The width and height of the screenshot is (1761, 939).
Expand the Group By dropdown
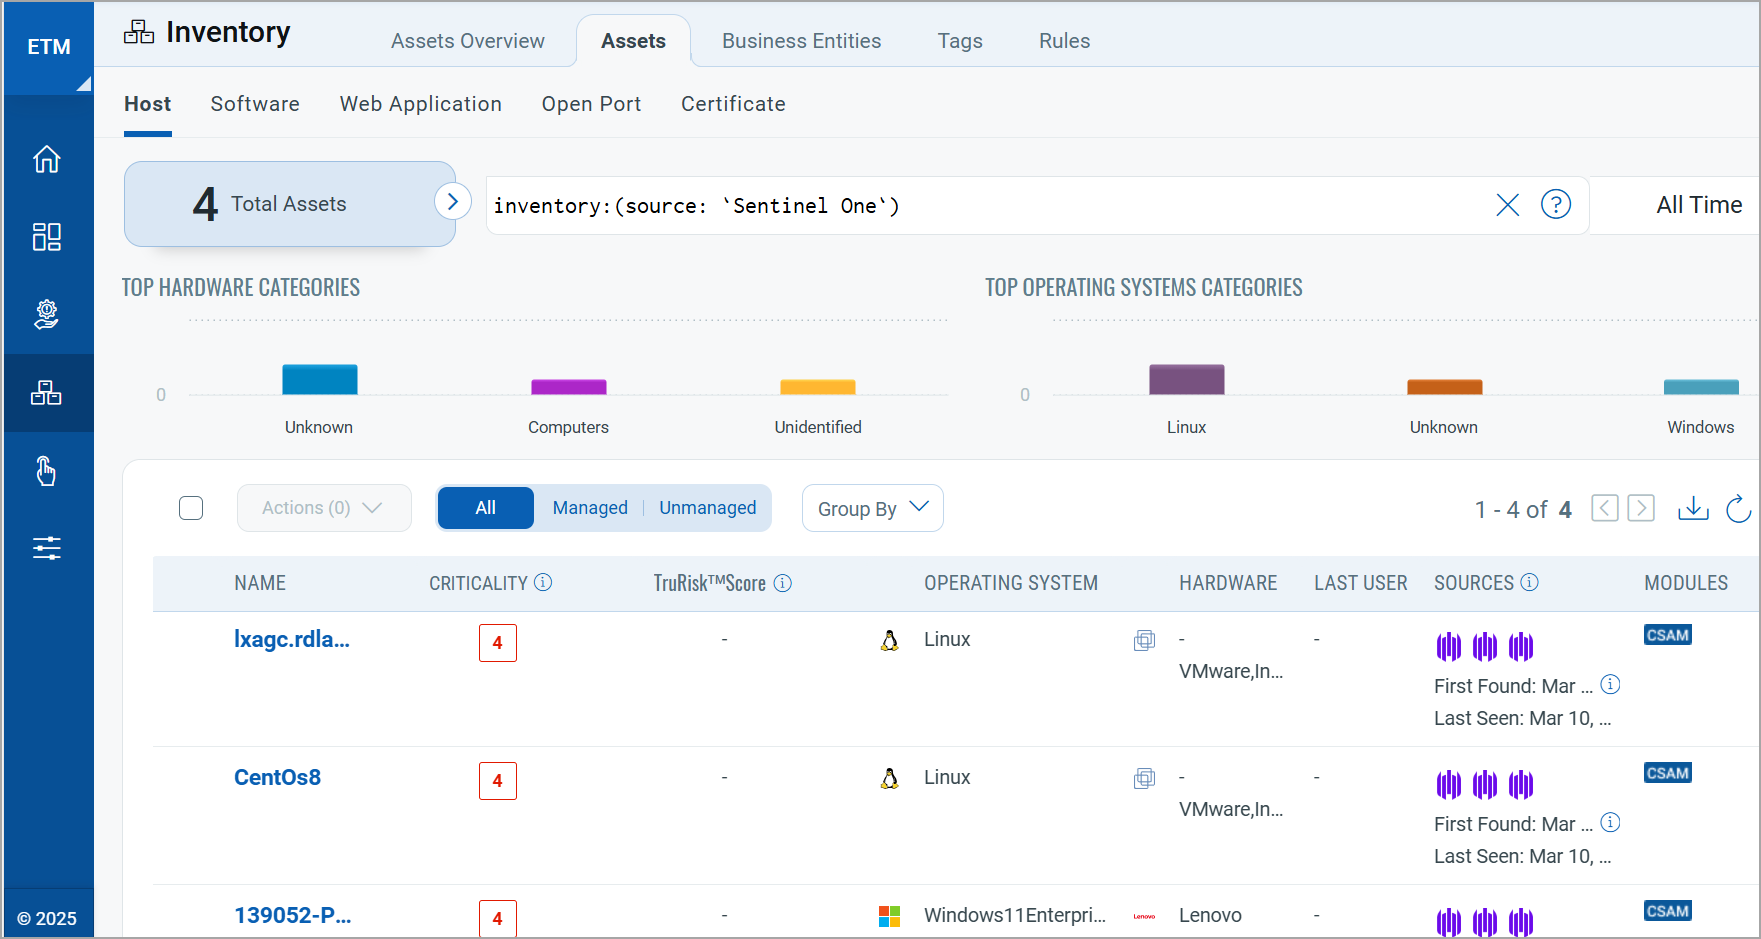pos(872,508)
